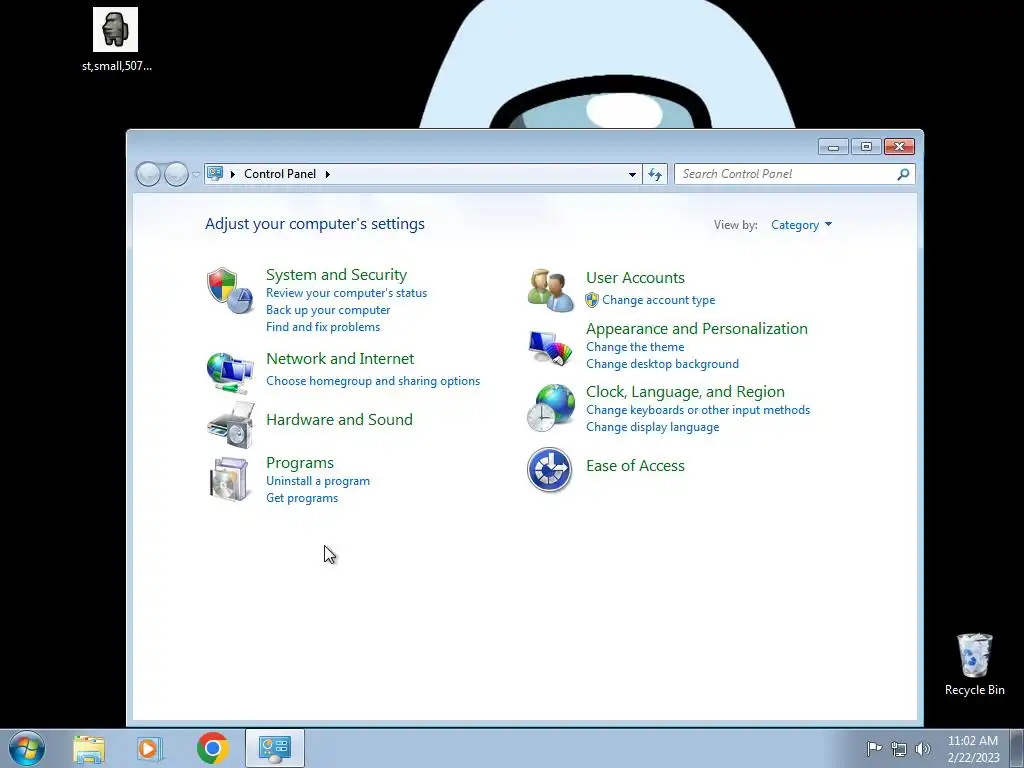The height and width of the screenshot is (768, 1024).
Task: Click Change keyboards or other input methods
Action: pyautogui.click(x=697, y=410)
